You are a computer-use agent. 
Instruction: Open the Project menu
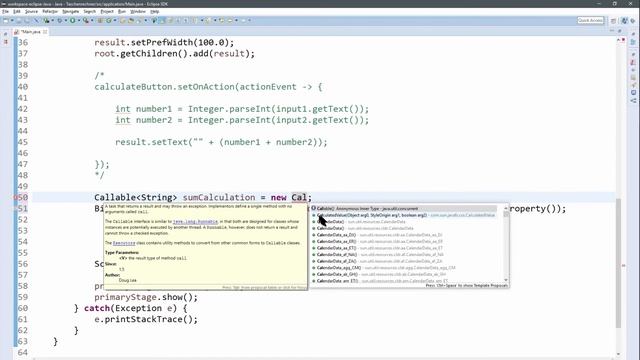tap(107, 11)
